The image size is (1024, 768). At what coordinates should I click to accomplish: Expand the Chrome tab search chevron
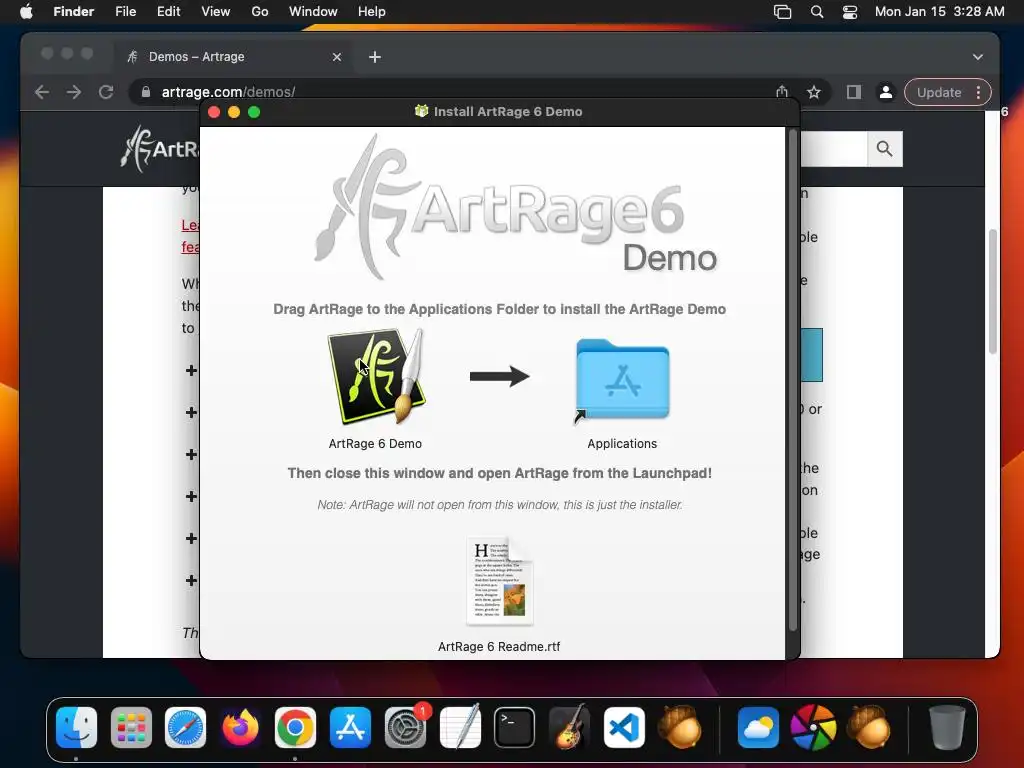click(978, 57)
